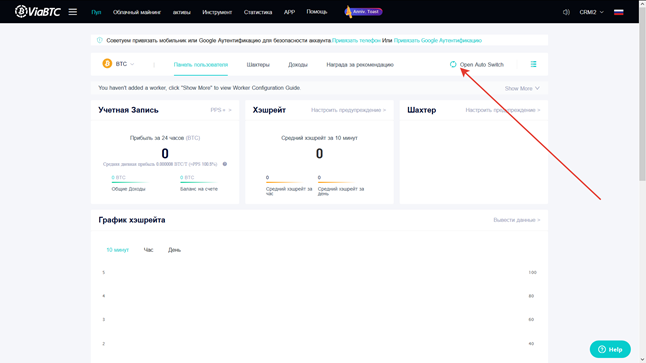646x363 pixels.
Task: Open the Пул menu item
Action: (96, 12)
